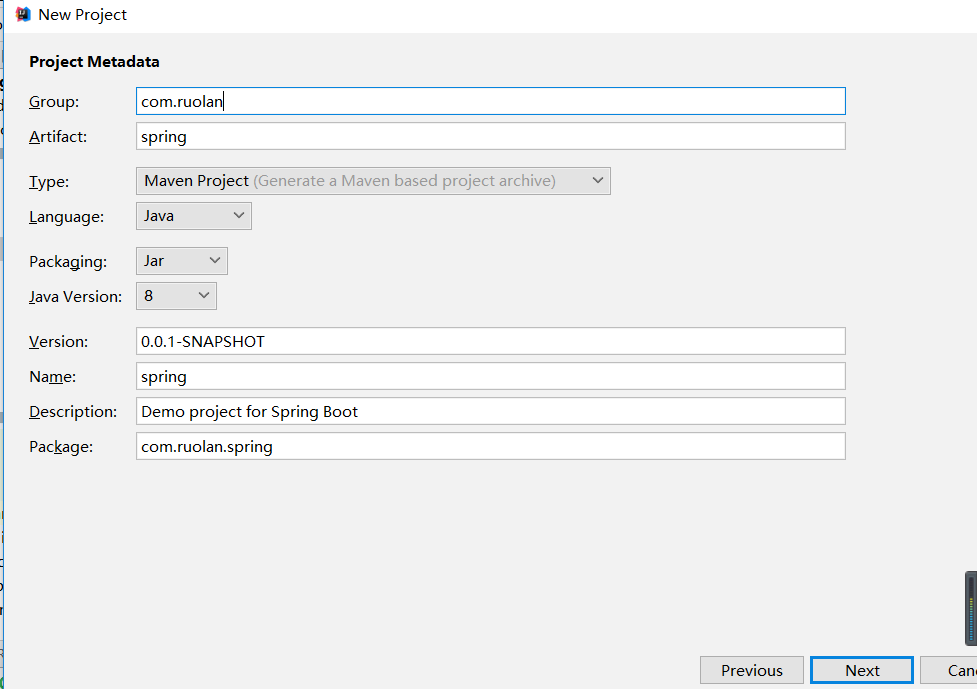This screenshot has width=977, height=689.
Task: Click the Package label
Action: click(x=60, y=447)
